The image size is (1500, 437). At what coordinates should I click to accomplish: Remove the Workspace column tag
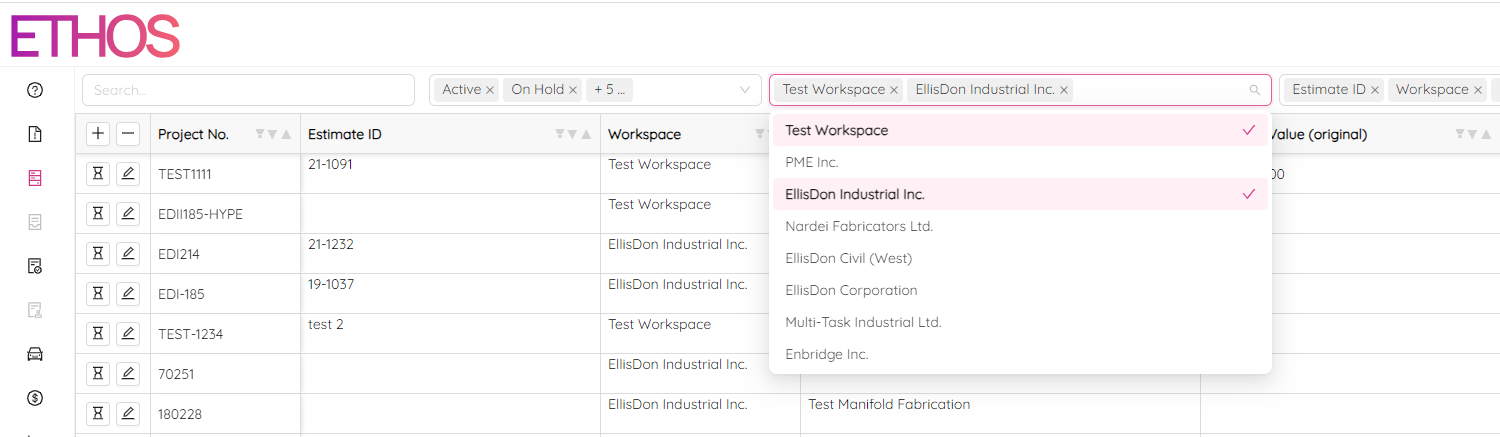(x=1477, y=90)
